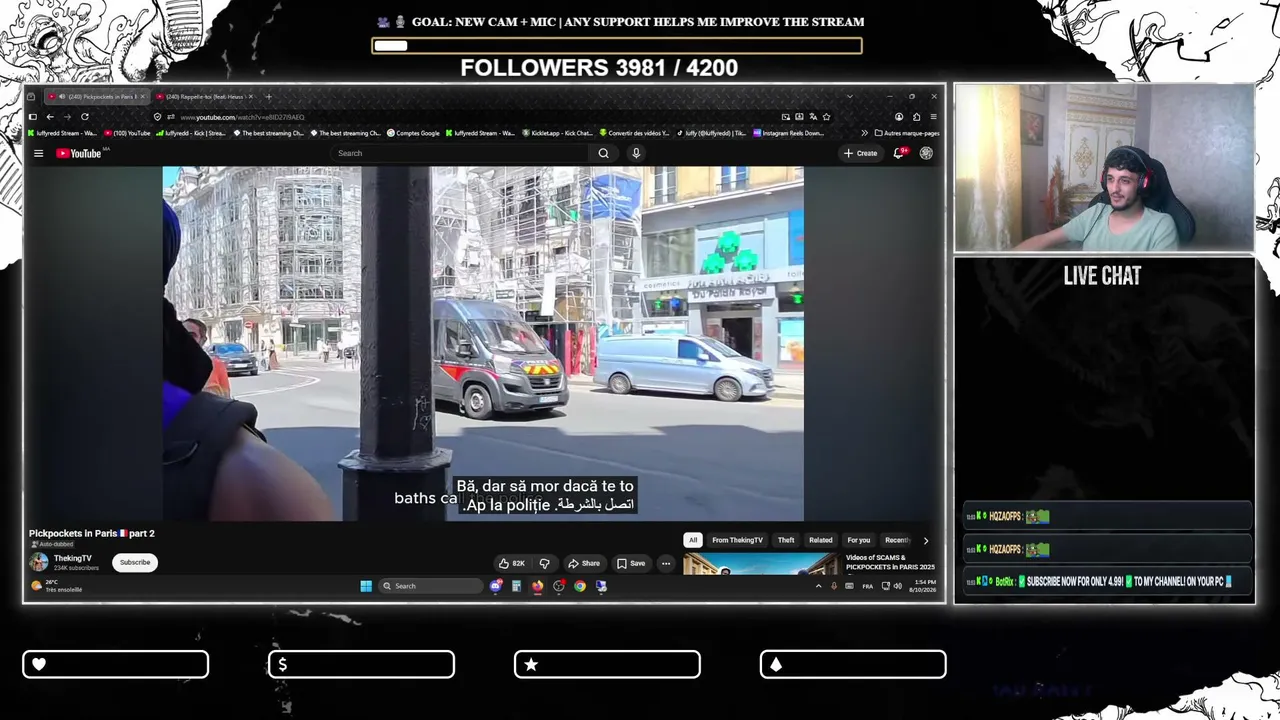1280x720 pixels.
Task: Click the Auto-dubbed label under the title
Action: click(x=52, y=545)
